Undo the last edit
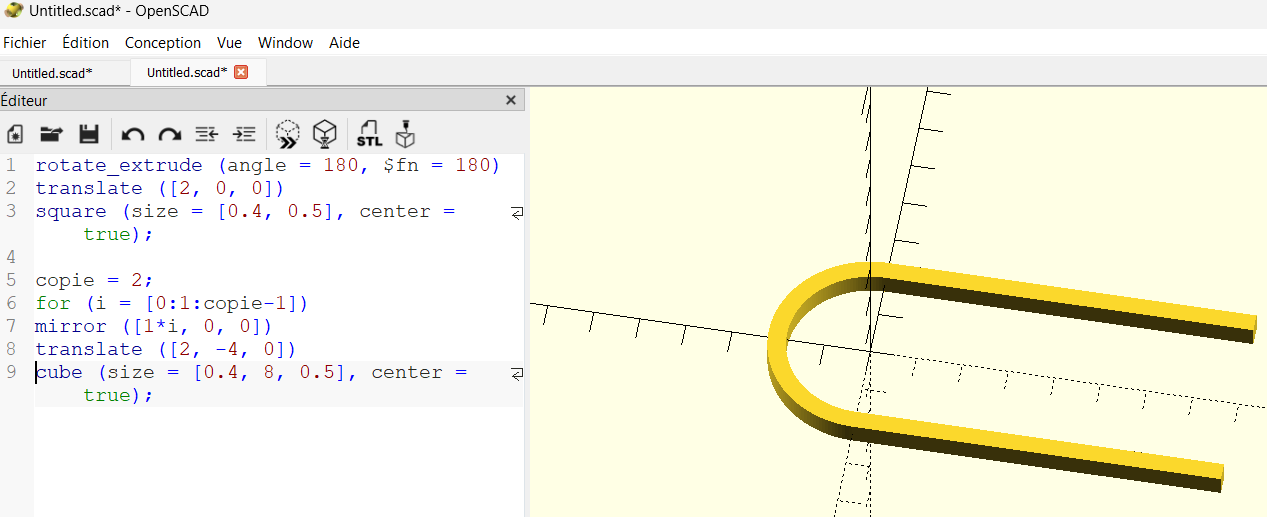1267x517 pixels. (133, 134)
